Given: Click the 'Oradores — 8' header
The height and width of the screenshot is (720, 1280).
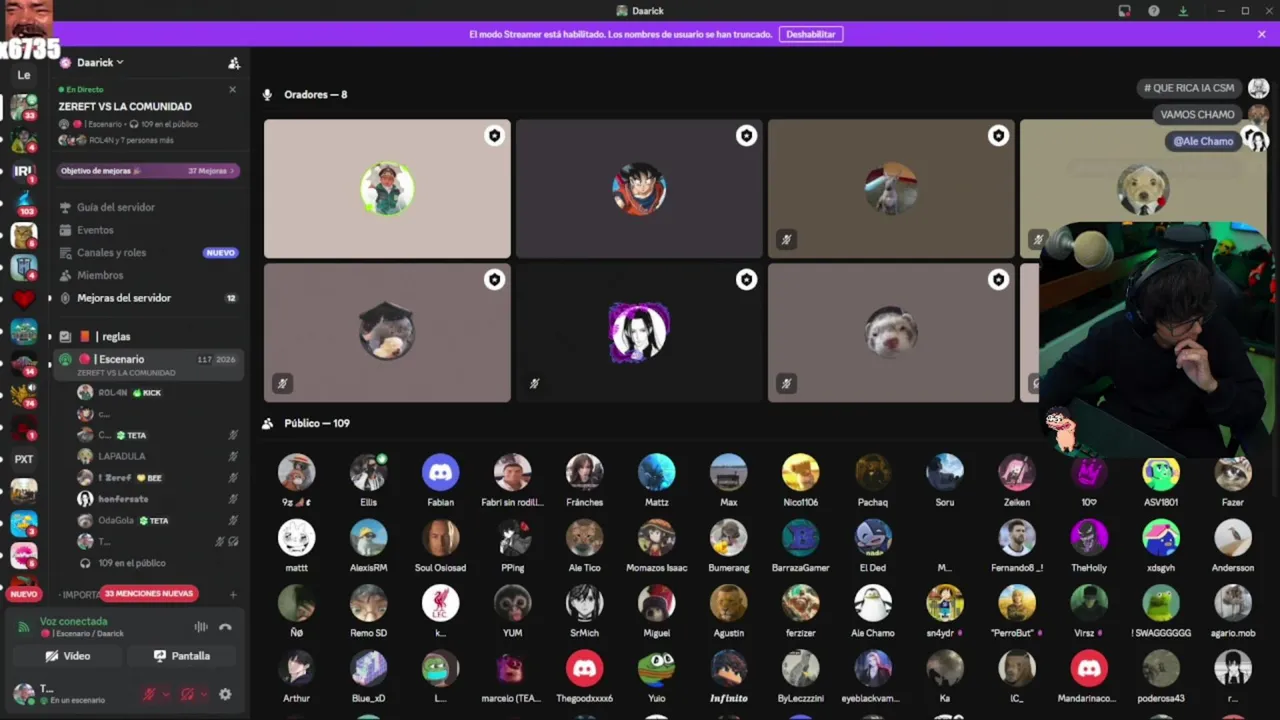Looking at the screenshot, I should (315, 95).
